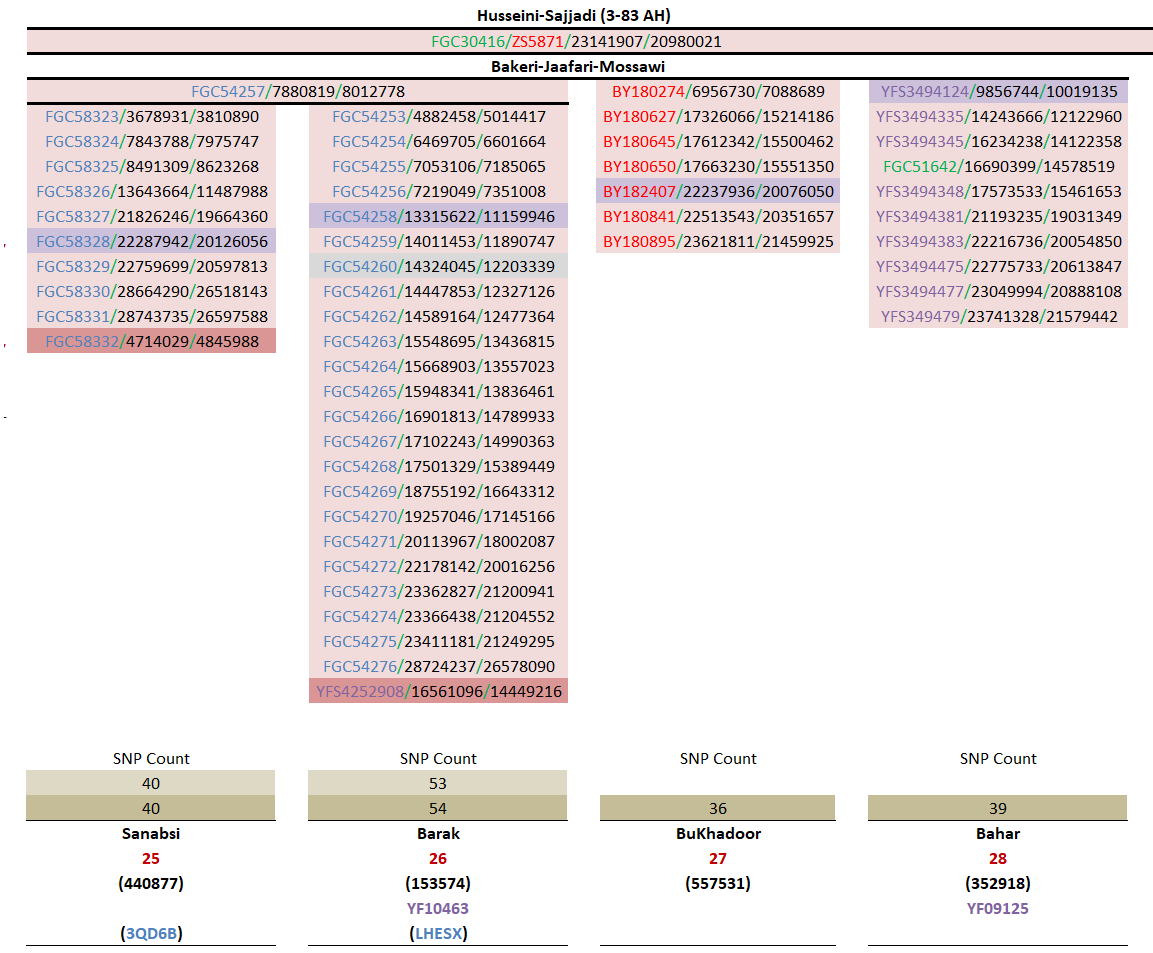Viewport: 1153px width, 953px height.
Task: Select the BY182407 highlighted cell
Action: (x=718, y=192)
